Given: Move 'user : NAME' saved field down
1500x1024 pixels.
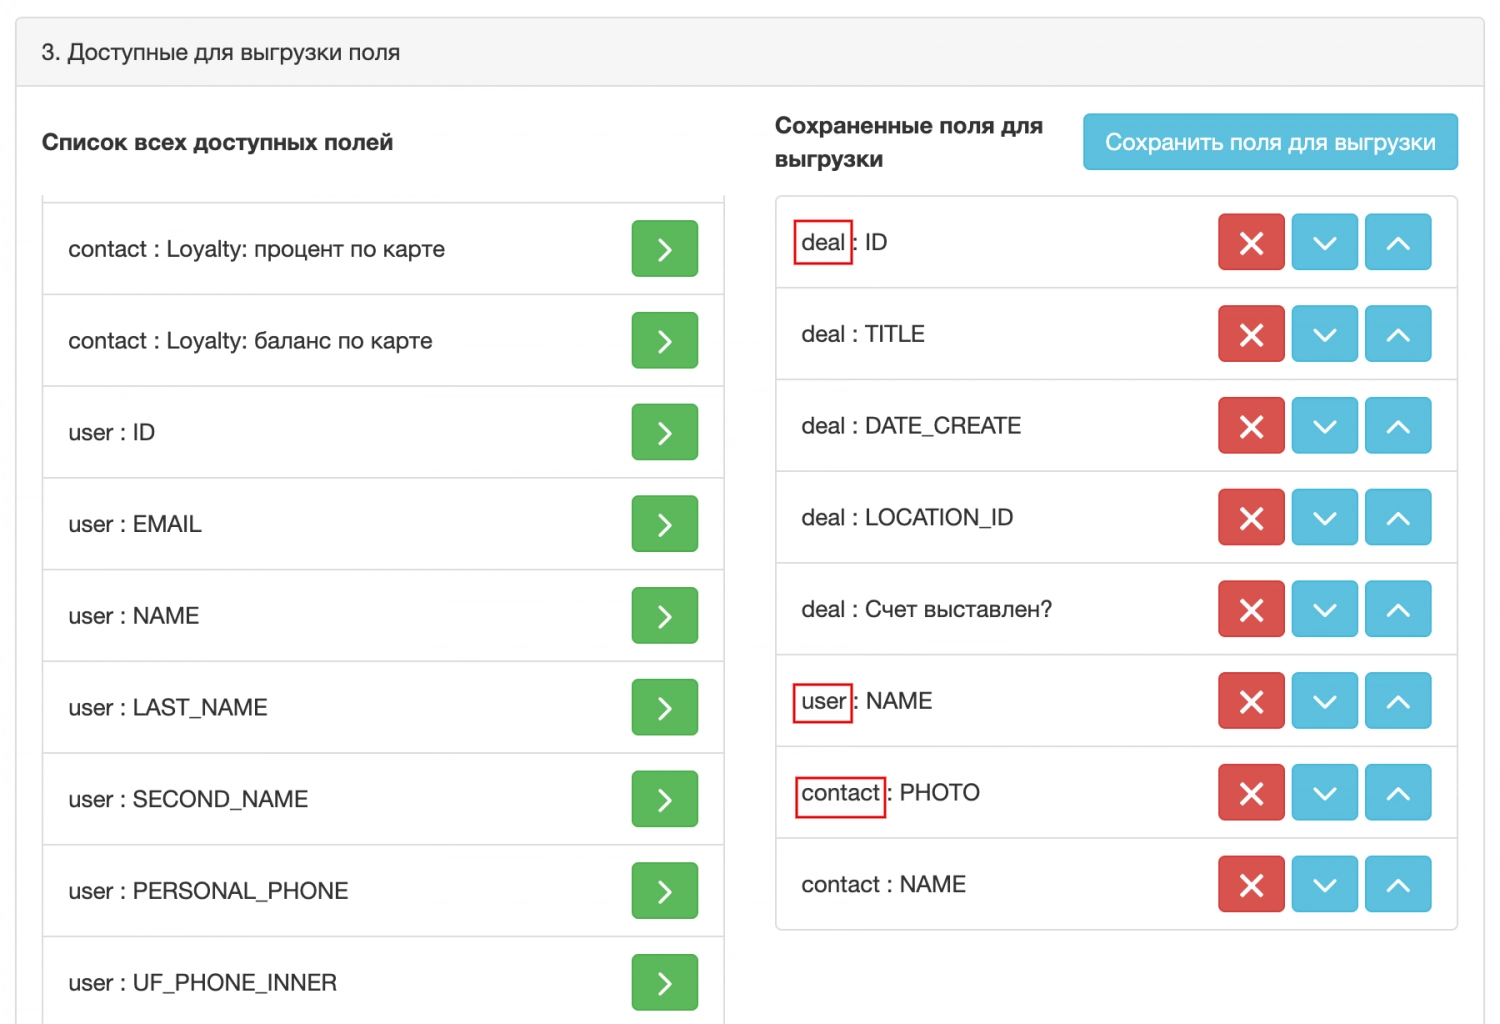Looking at the screenshot, I should 1324,701.
